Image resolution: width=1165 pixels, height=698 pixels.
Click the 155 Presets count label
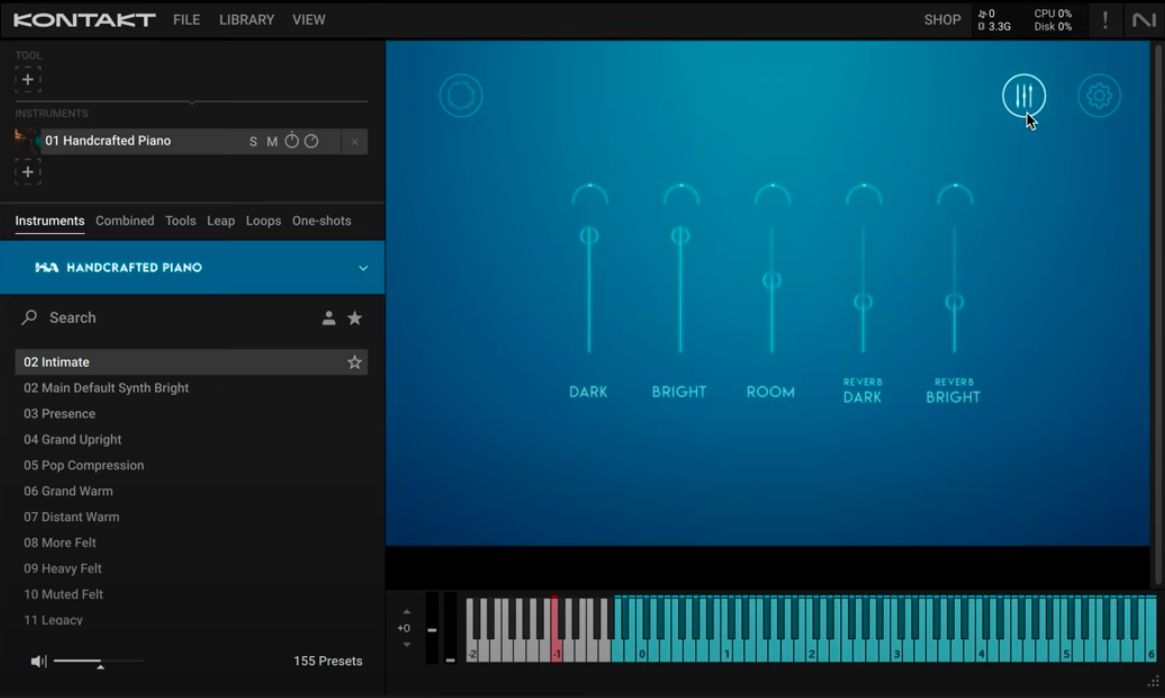coord(328,661)
